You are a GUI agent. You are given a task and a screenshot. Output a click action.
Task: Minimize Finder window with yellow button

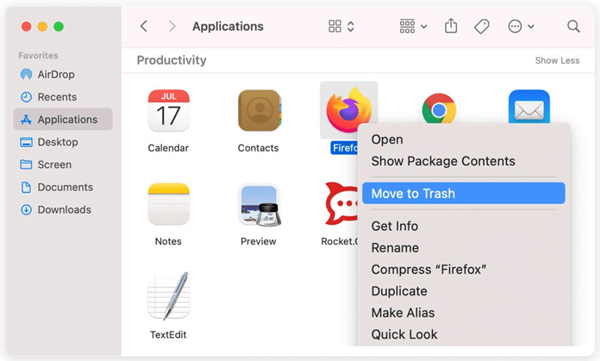point(42,26)
